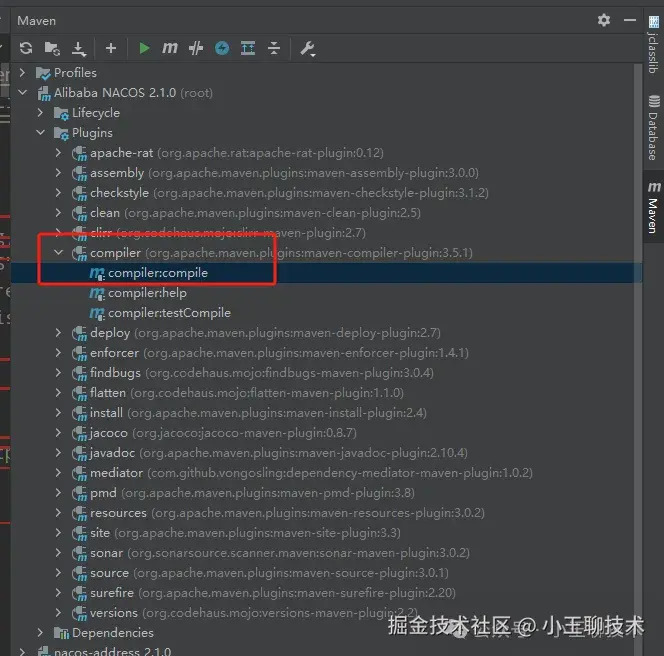Click Lifecycle folder icon
This screenshot has height=656, width=664.
coord(61,113)
